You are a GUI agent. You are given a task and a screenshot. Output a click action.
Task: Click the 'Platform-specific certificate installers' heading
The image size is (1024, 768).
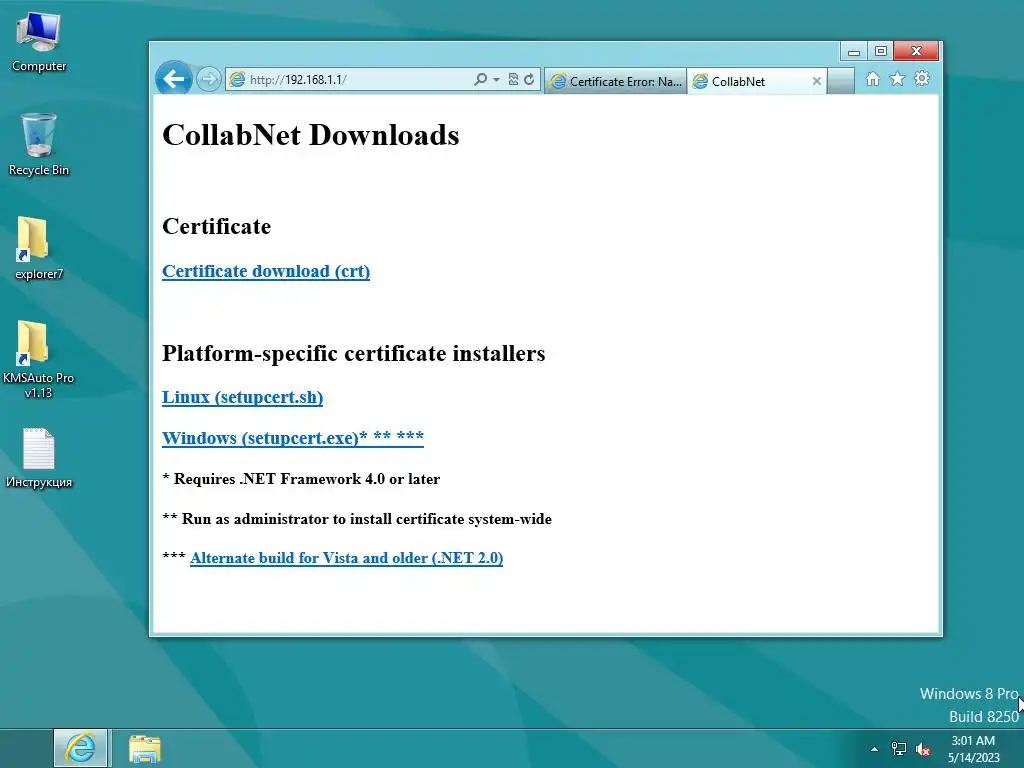coord(353,353)
